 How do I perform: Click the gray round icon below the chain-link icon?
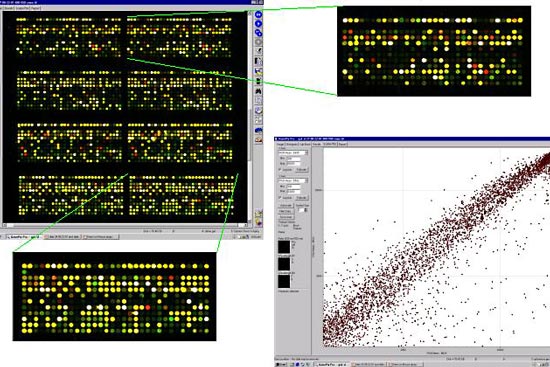259,42
